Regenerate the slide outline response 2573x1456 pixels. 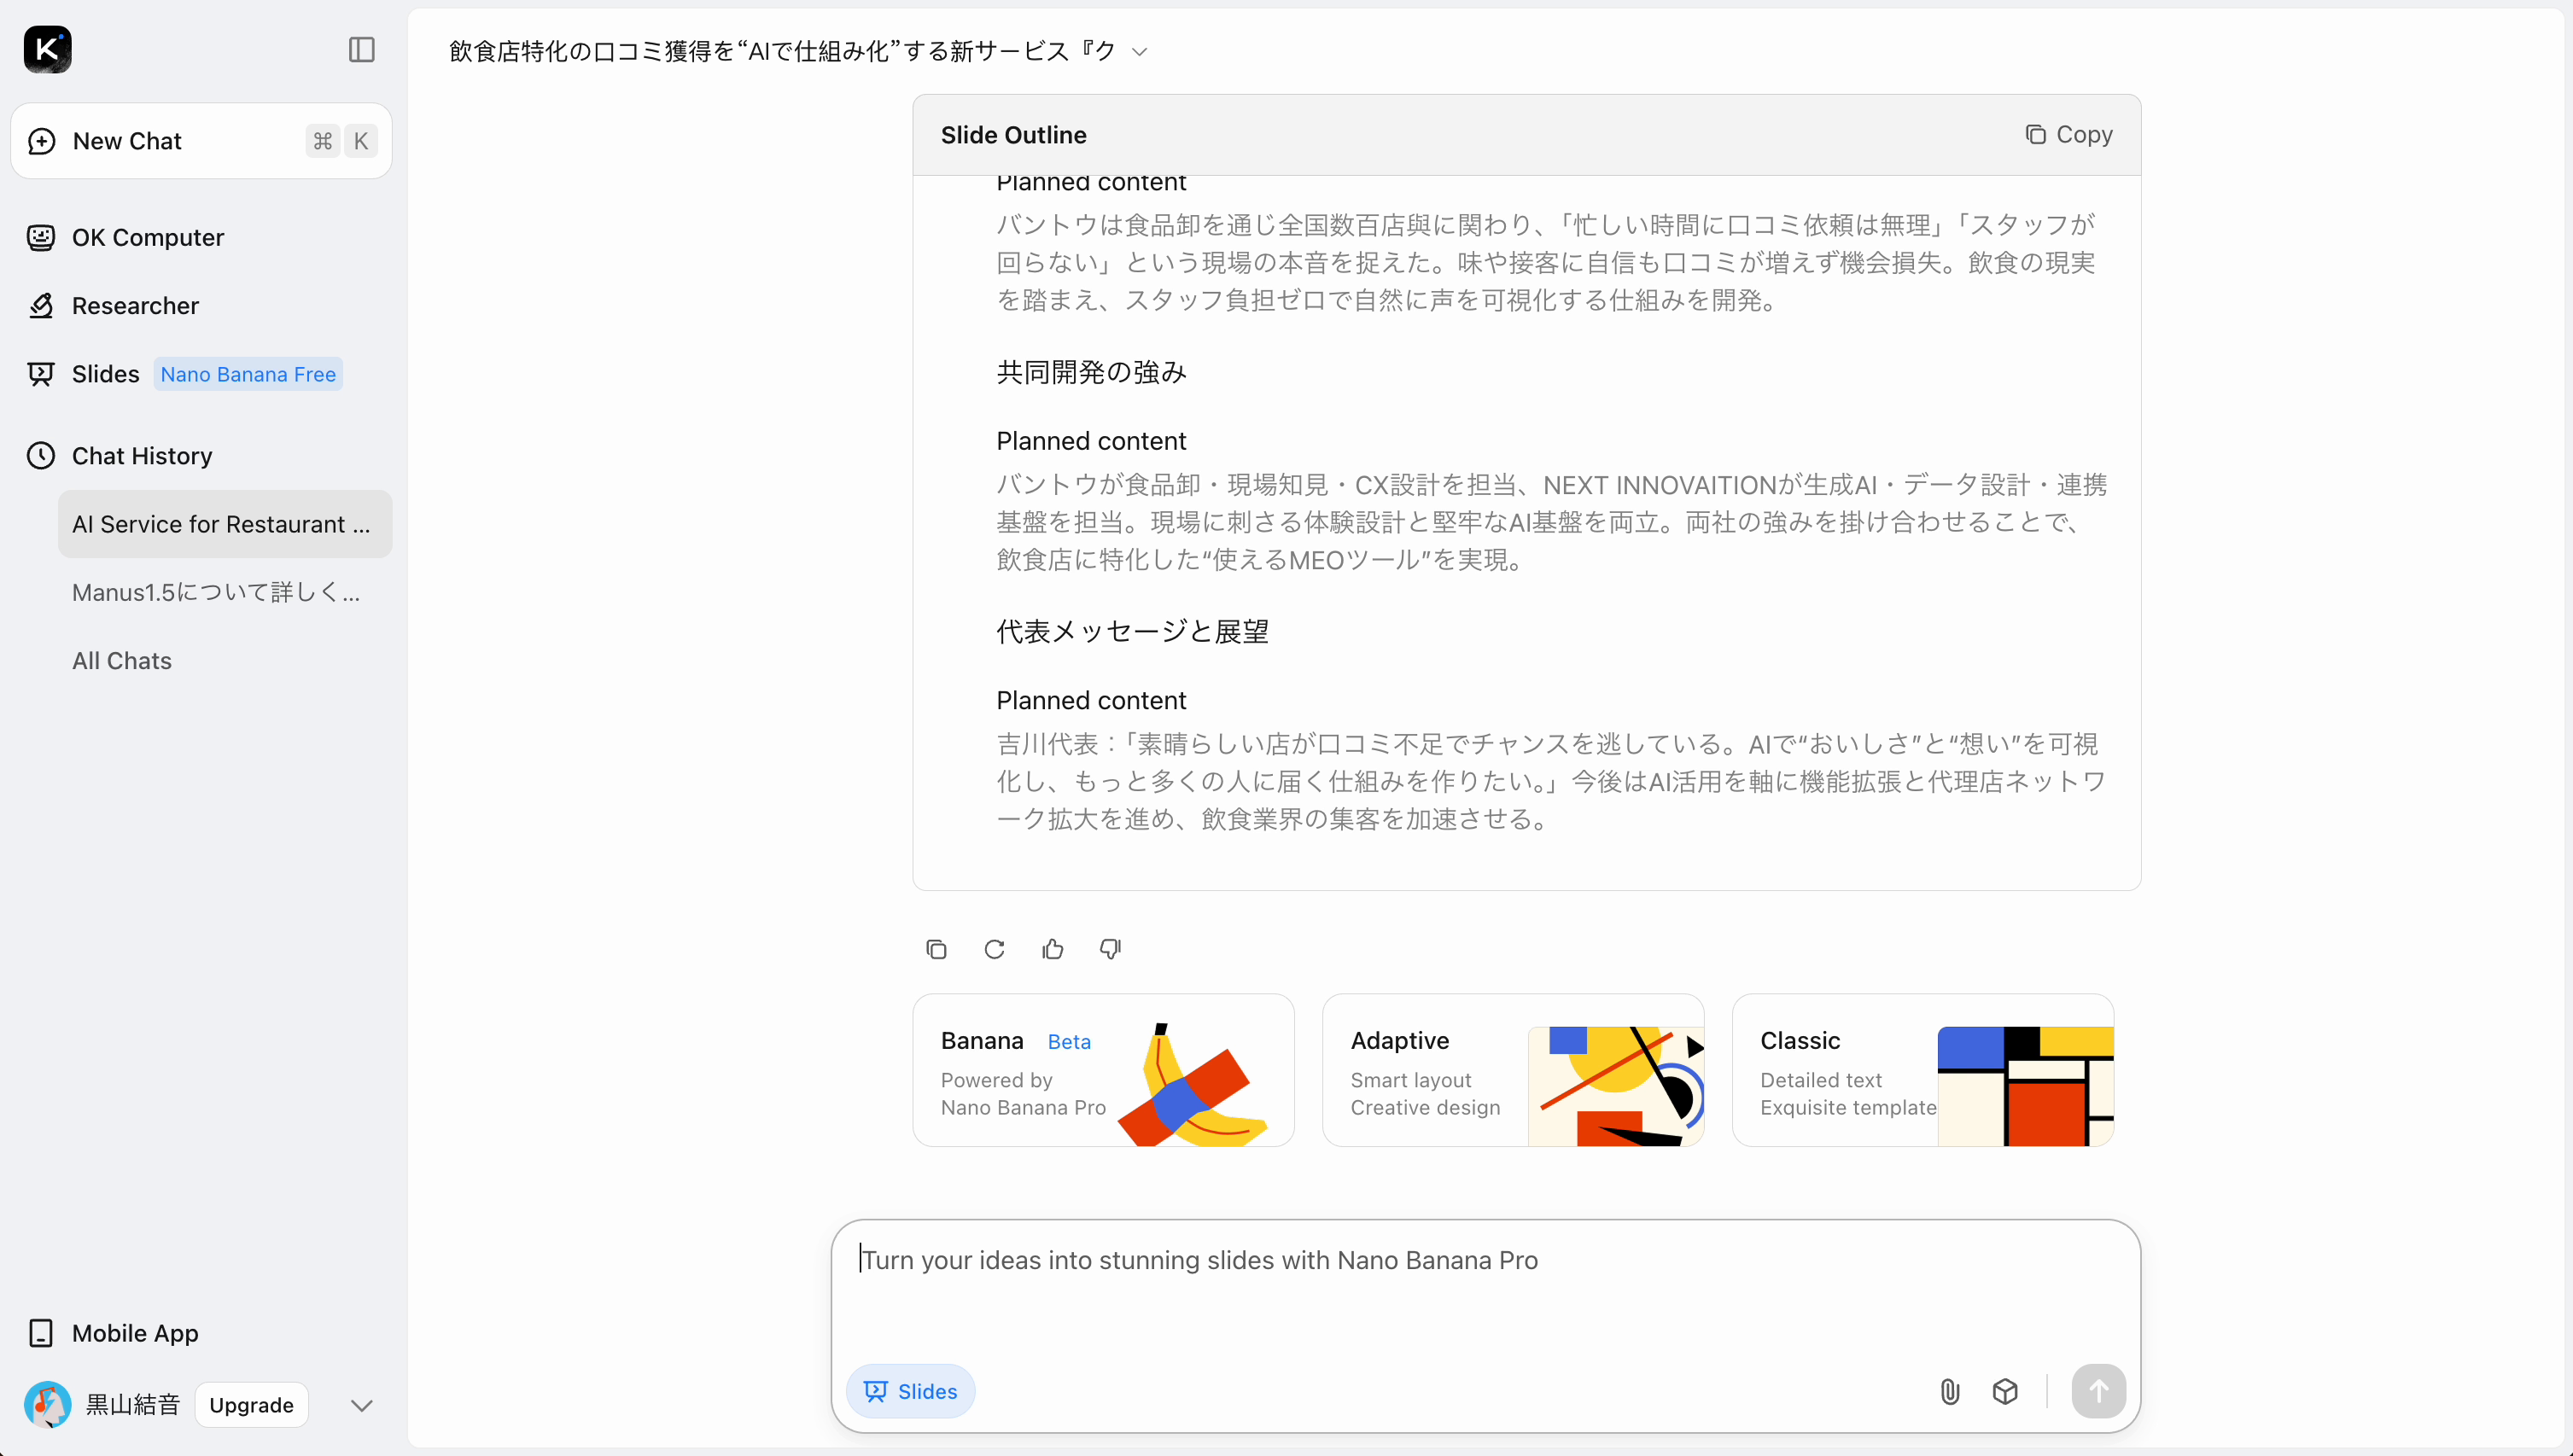tap(994, 948)
